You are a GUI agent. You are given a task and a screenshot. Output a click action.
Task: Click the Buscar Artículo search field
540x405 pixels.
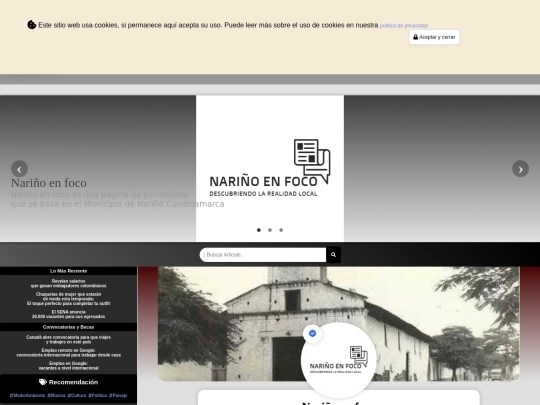tap(263, 255)
